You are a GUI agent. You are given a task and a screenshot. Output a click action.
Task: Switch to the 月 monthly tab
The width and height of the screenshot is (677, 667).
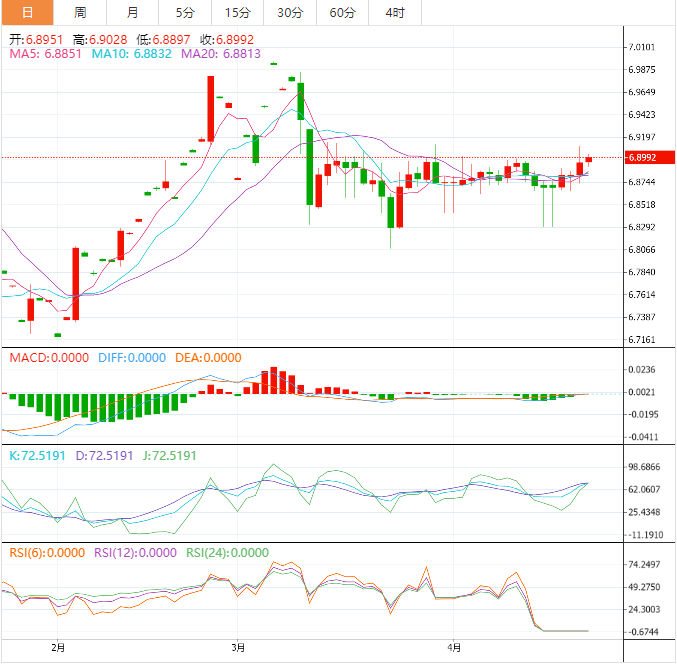click(133, 13)
